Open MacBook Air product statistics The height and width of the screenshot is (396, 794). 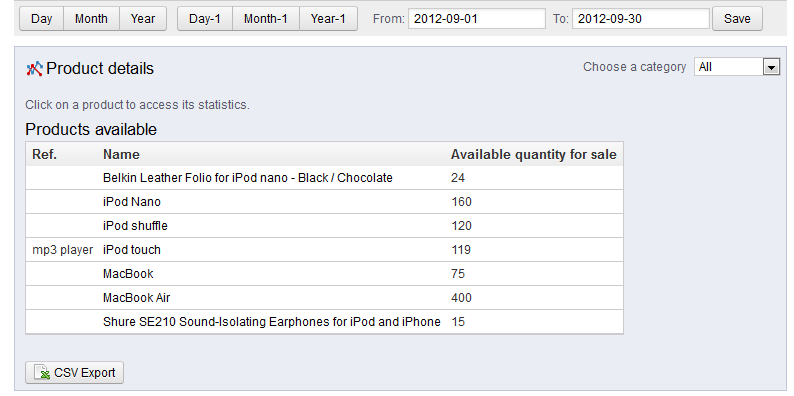pos(137,297)
